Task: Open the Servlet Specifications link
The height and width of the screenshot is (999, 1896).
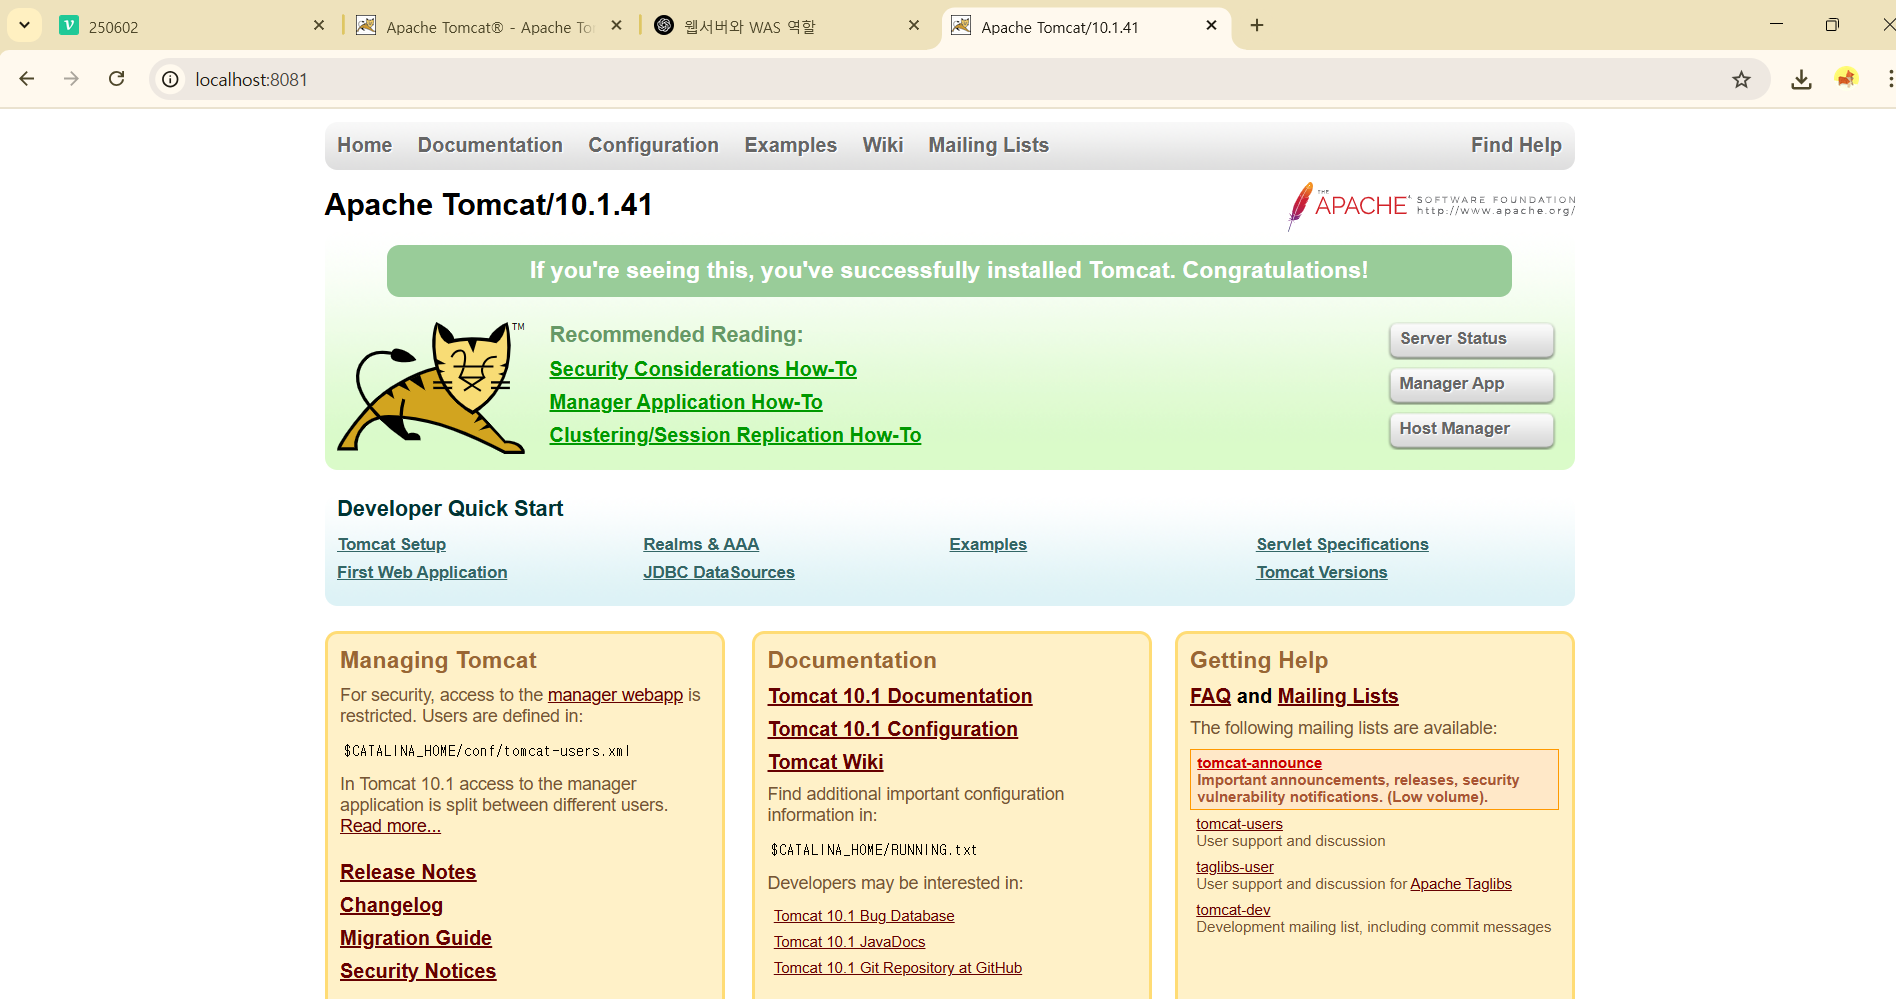Action: coord(1342,544)
